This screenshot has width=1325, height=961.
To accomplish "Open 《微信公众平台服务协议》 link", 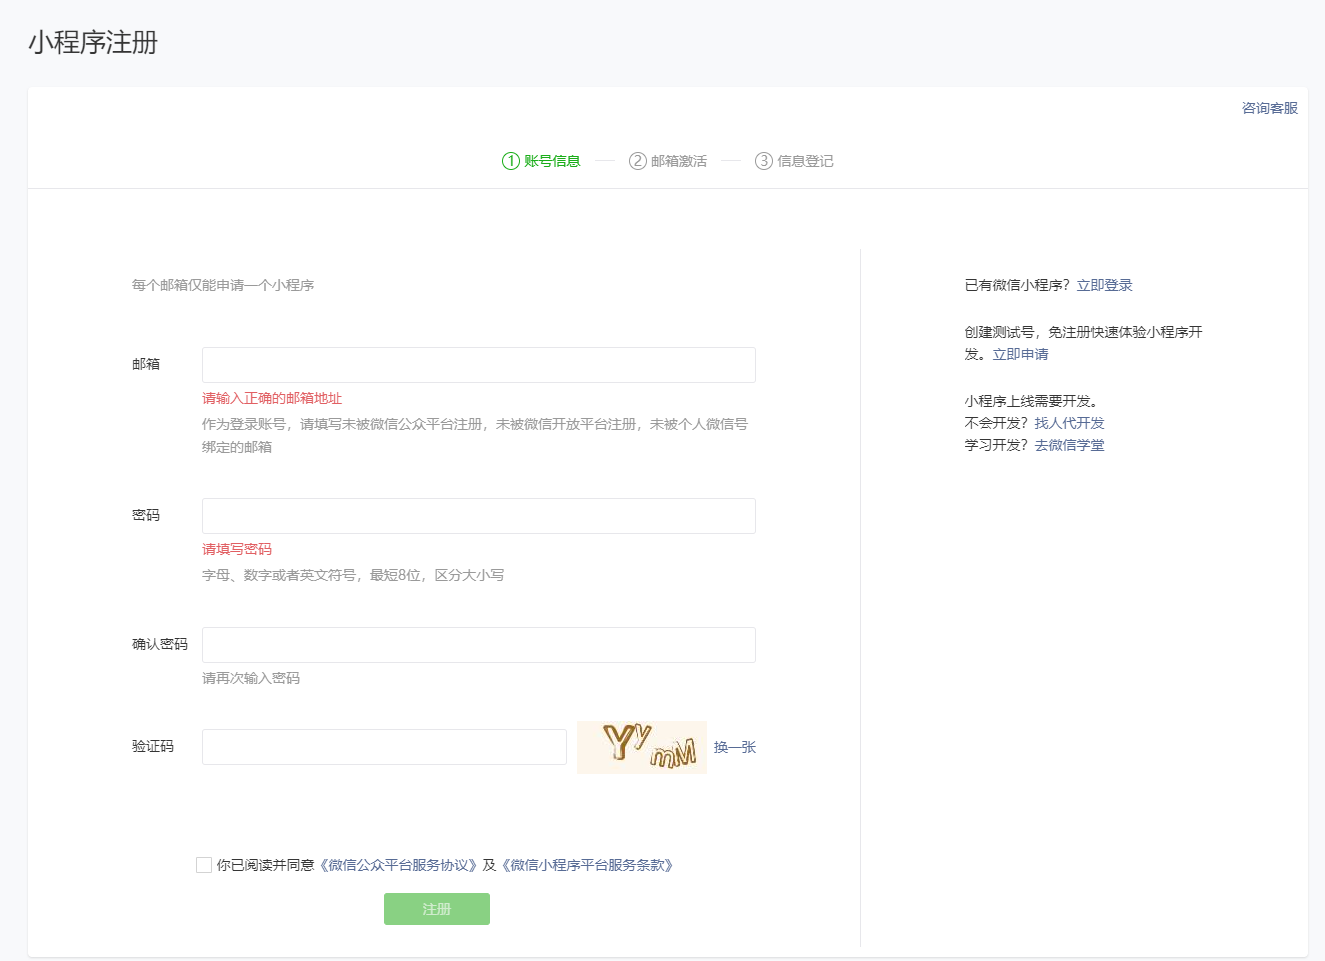I will (x=398, y=865).
